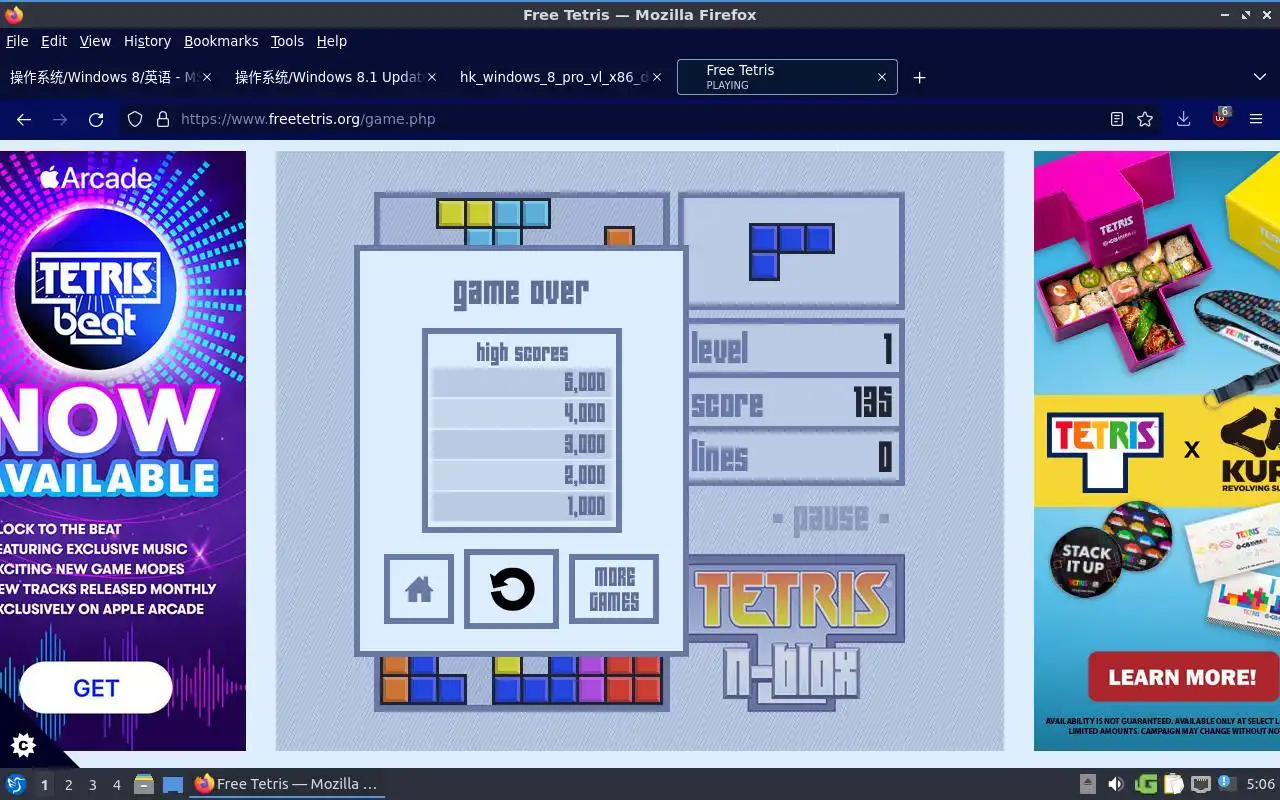1280x800 pixels.
Task: Open the More Games button
Action: tap(614, 589)
